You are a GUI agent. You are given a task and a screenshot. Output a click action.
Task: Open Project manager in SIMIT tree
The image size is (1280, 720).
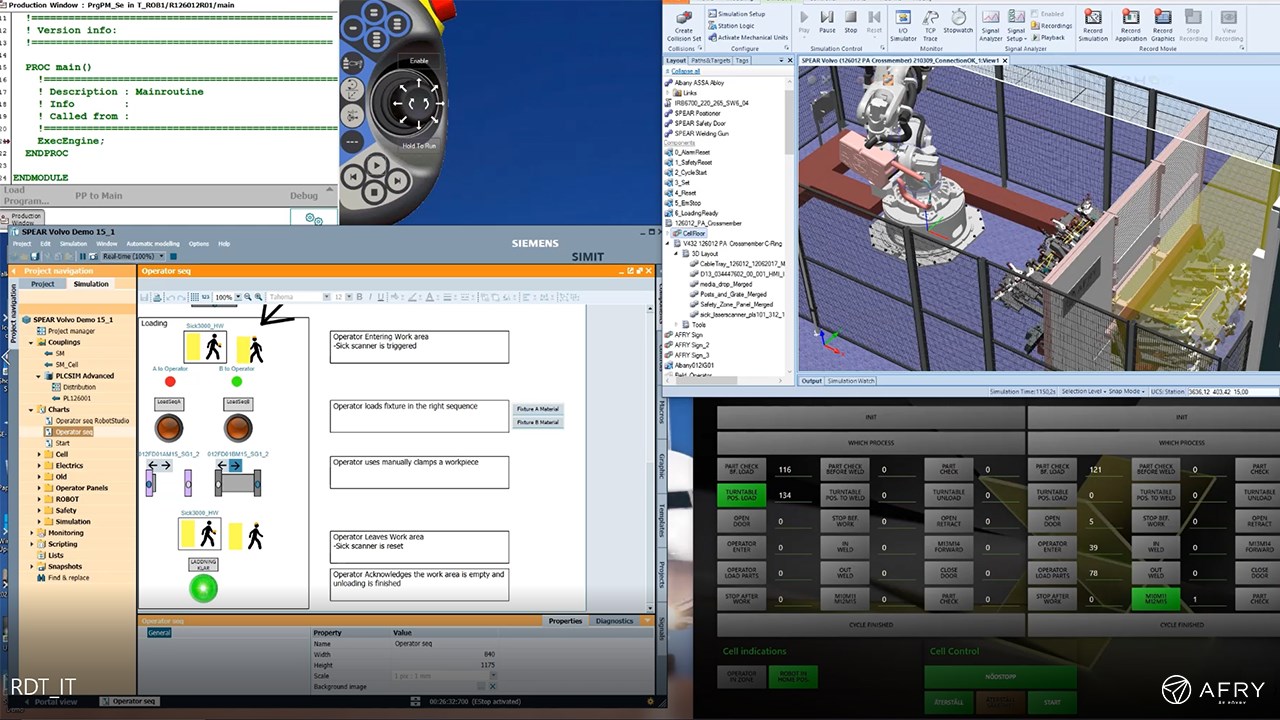click(66, 331)
